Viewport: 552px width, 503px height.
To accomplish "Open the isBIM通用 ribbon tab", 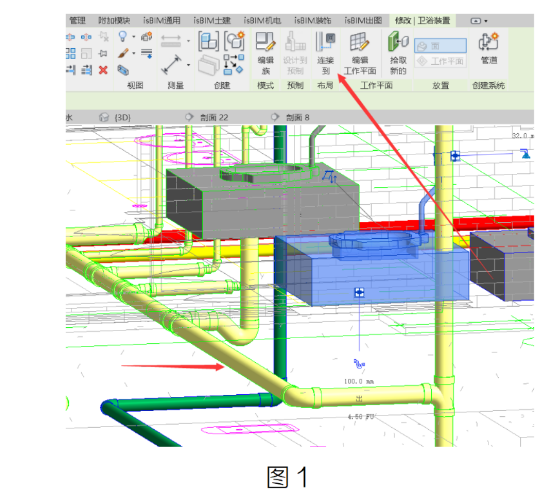I will 162,21.
